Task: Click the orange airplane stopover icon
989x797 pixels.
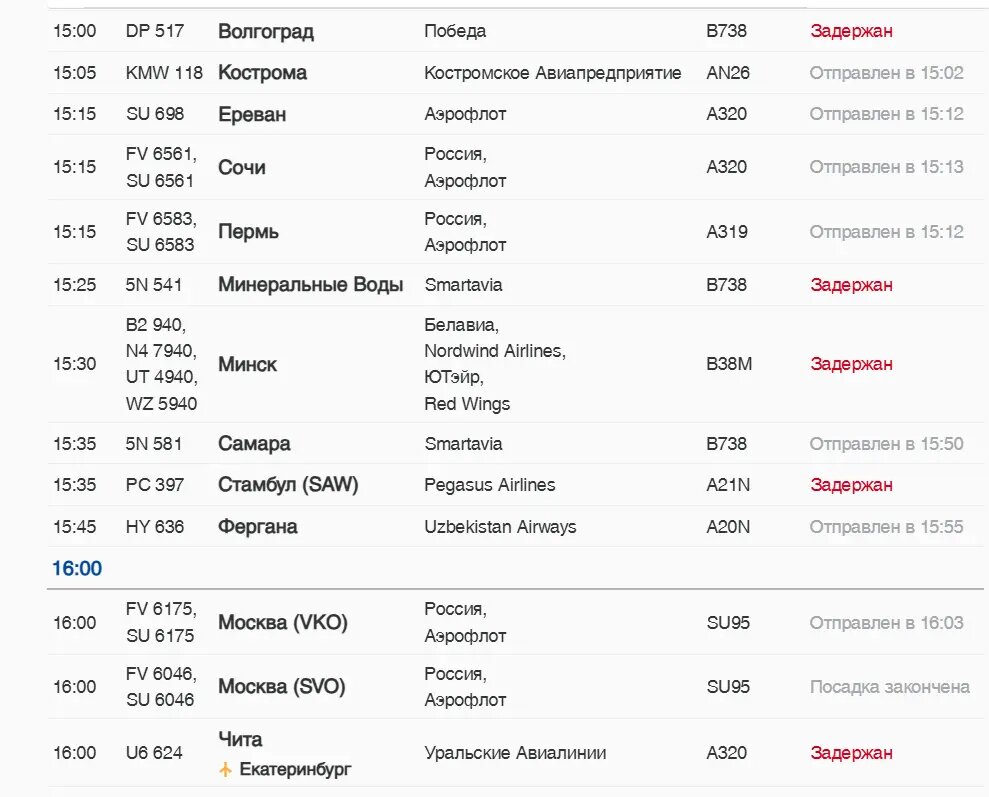Action: (x=226, y=770)
